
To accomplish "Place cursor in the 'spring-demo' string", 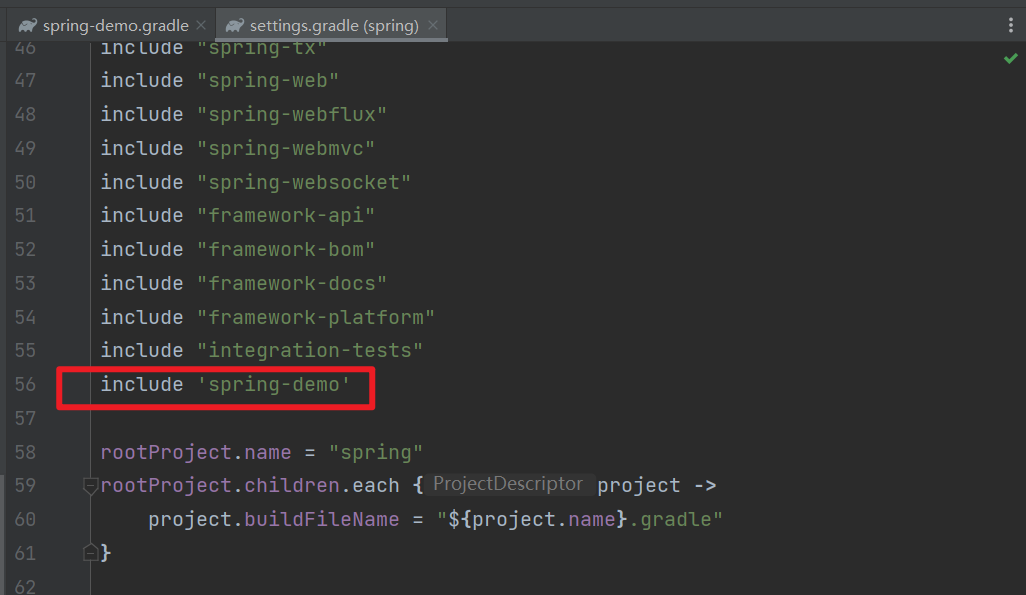I will (274, 385).
